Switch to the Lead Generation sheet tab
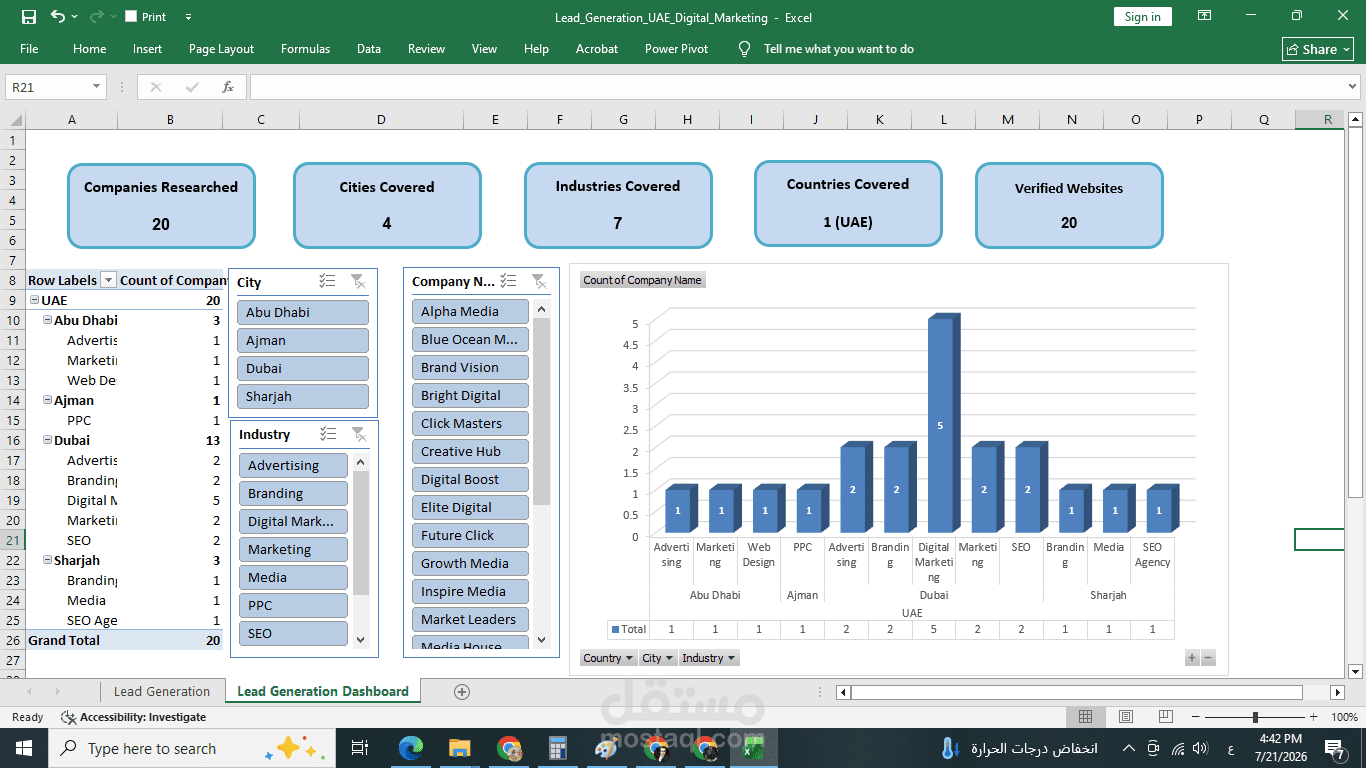This screenshot has height=768, width=1366. tap(162, 691)
